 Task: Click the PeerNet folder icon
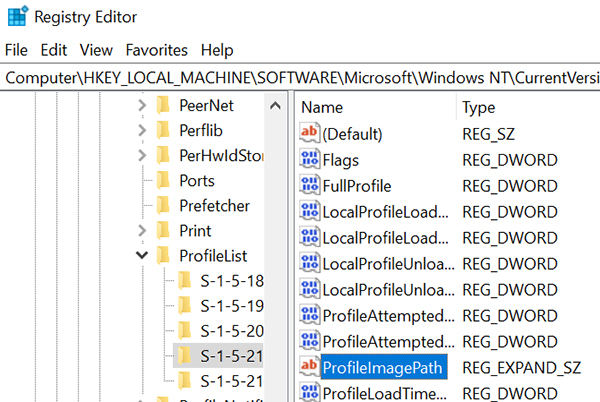click(163, 105)
